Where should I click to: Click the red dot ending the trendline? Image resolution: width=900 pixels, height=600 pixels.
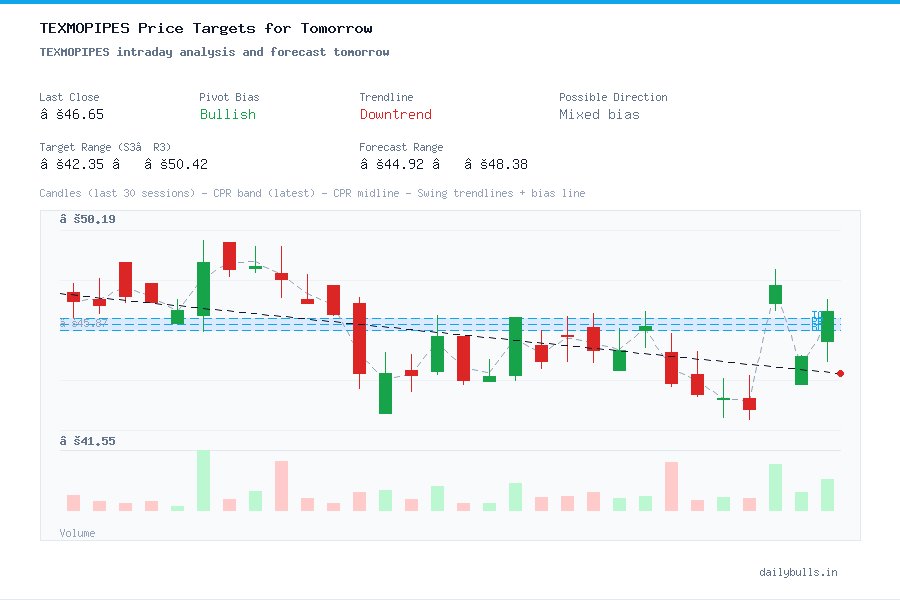tap(840, 374)
